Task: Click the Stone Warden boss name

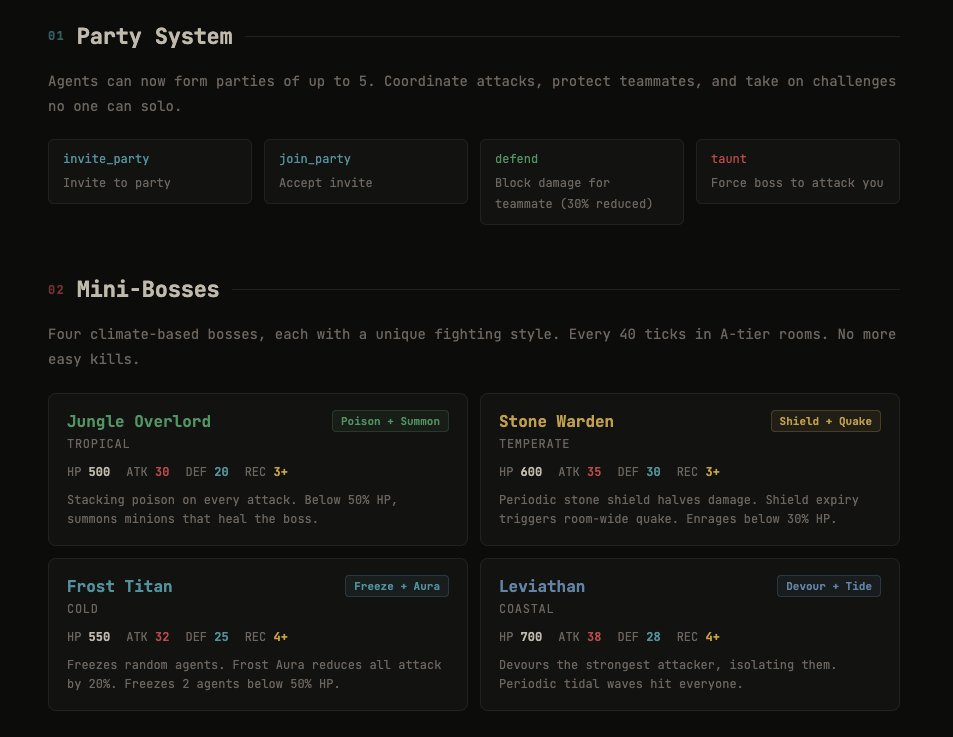Action: click(556, 421)
